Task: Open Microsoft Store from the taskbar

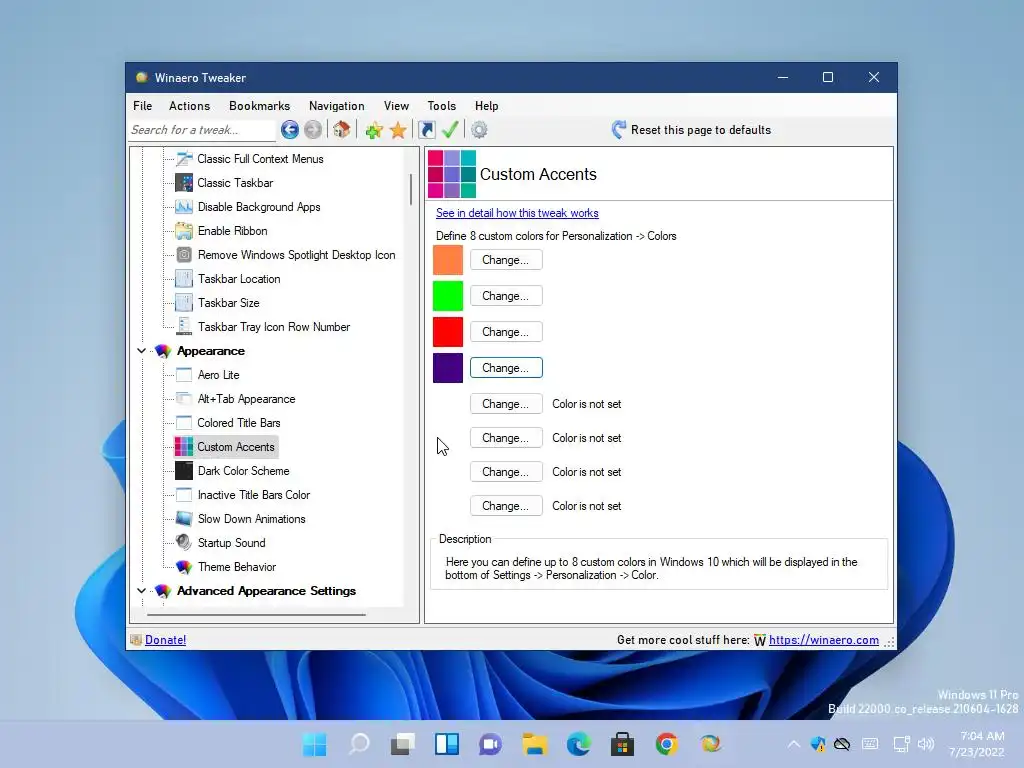Action: [x=622, y=744]
